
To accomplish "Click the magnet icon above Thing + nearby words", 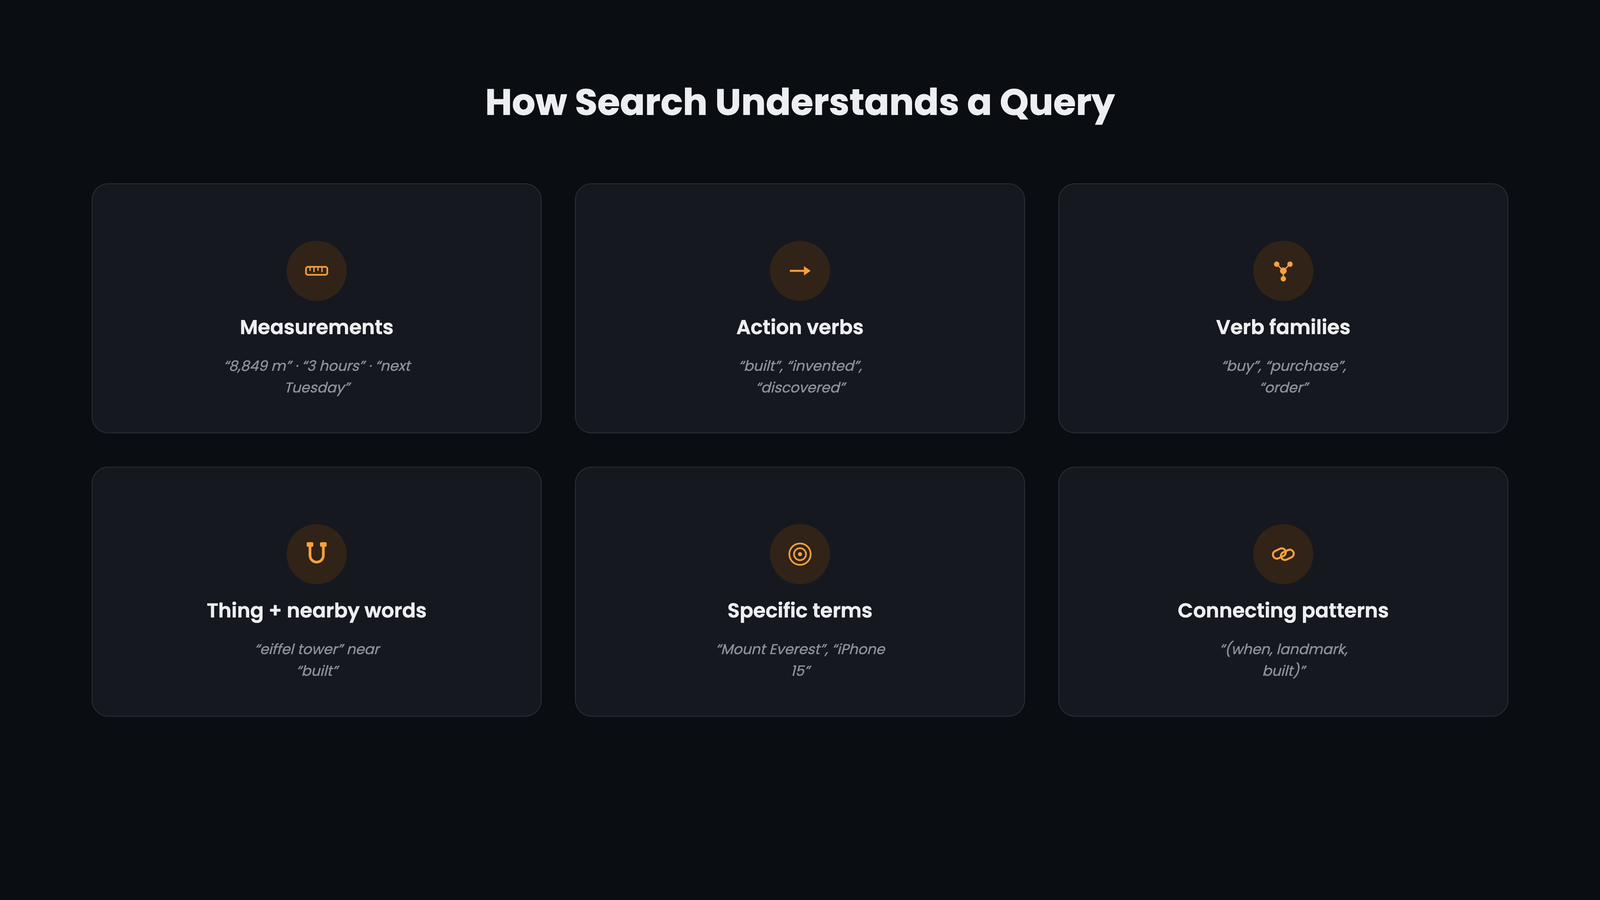I will pos(316,554).
